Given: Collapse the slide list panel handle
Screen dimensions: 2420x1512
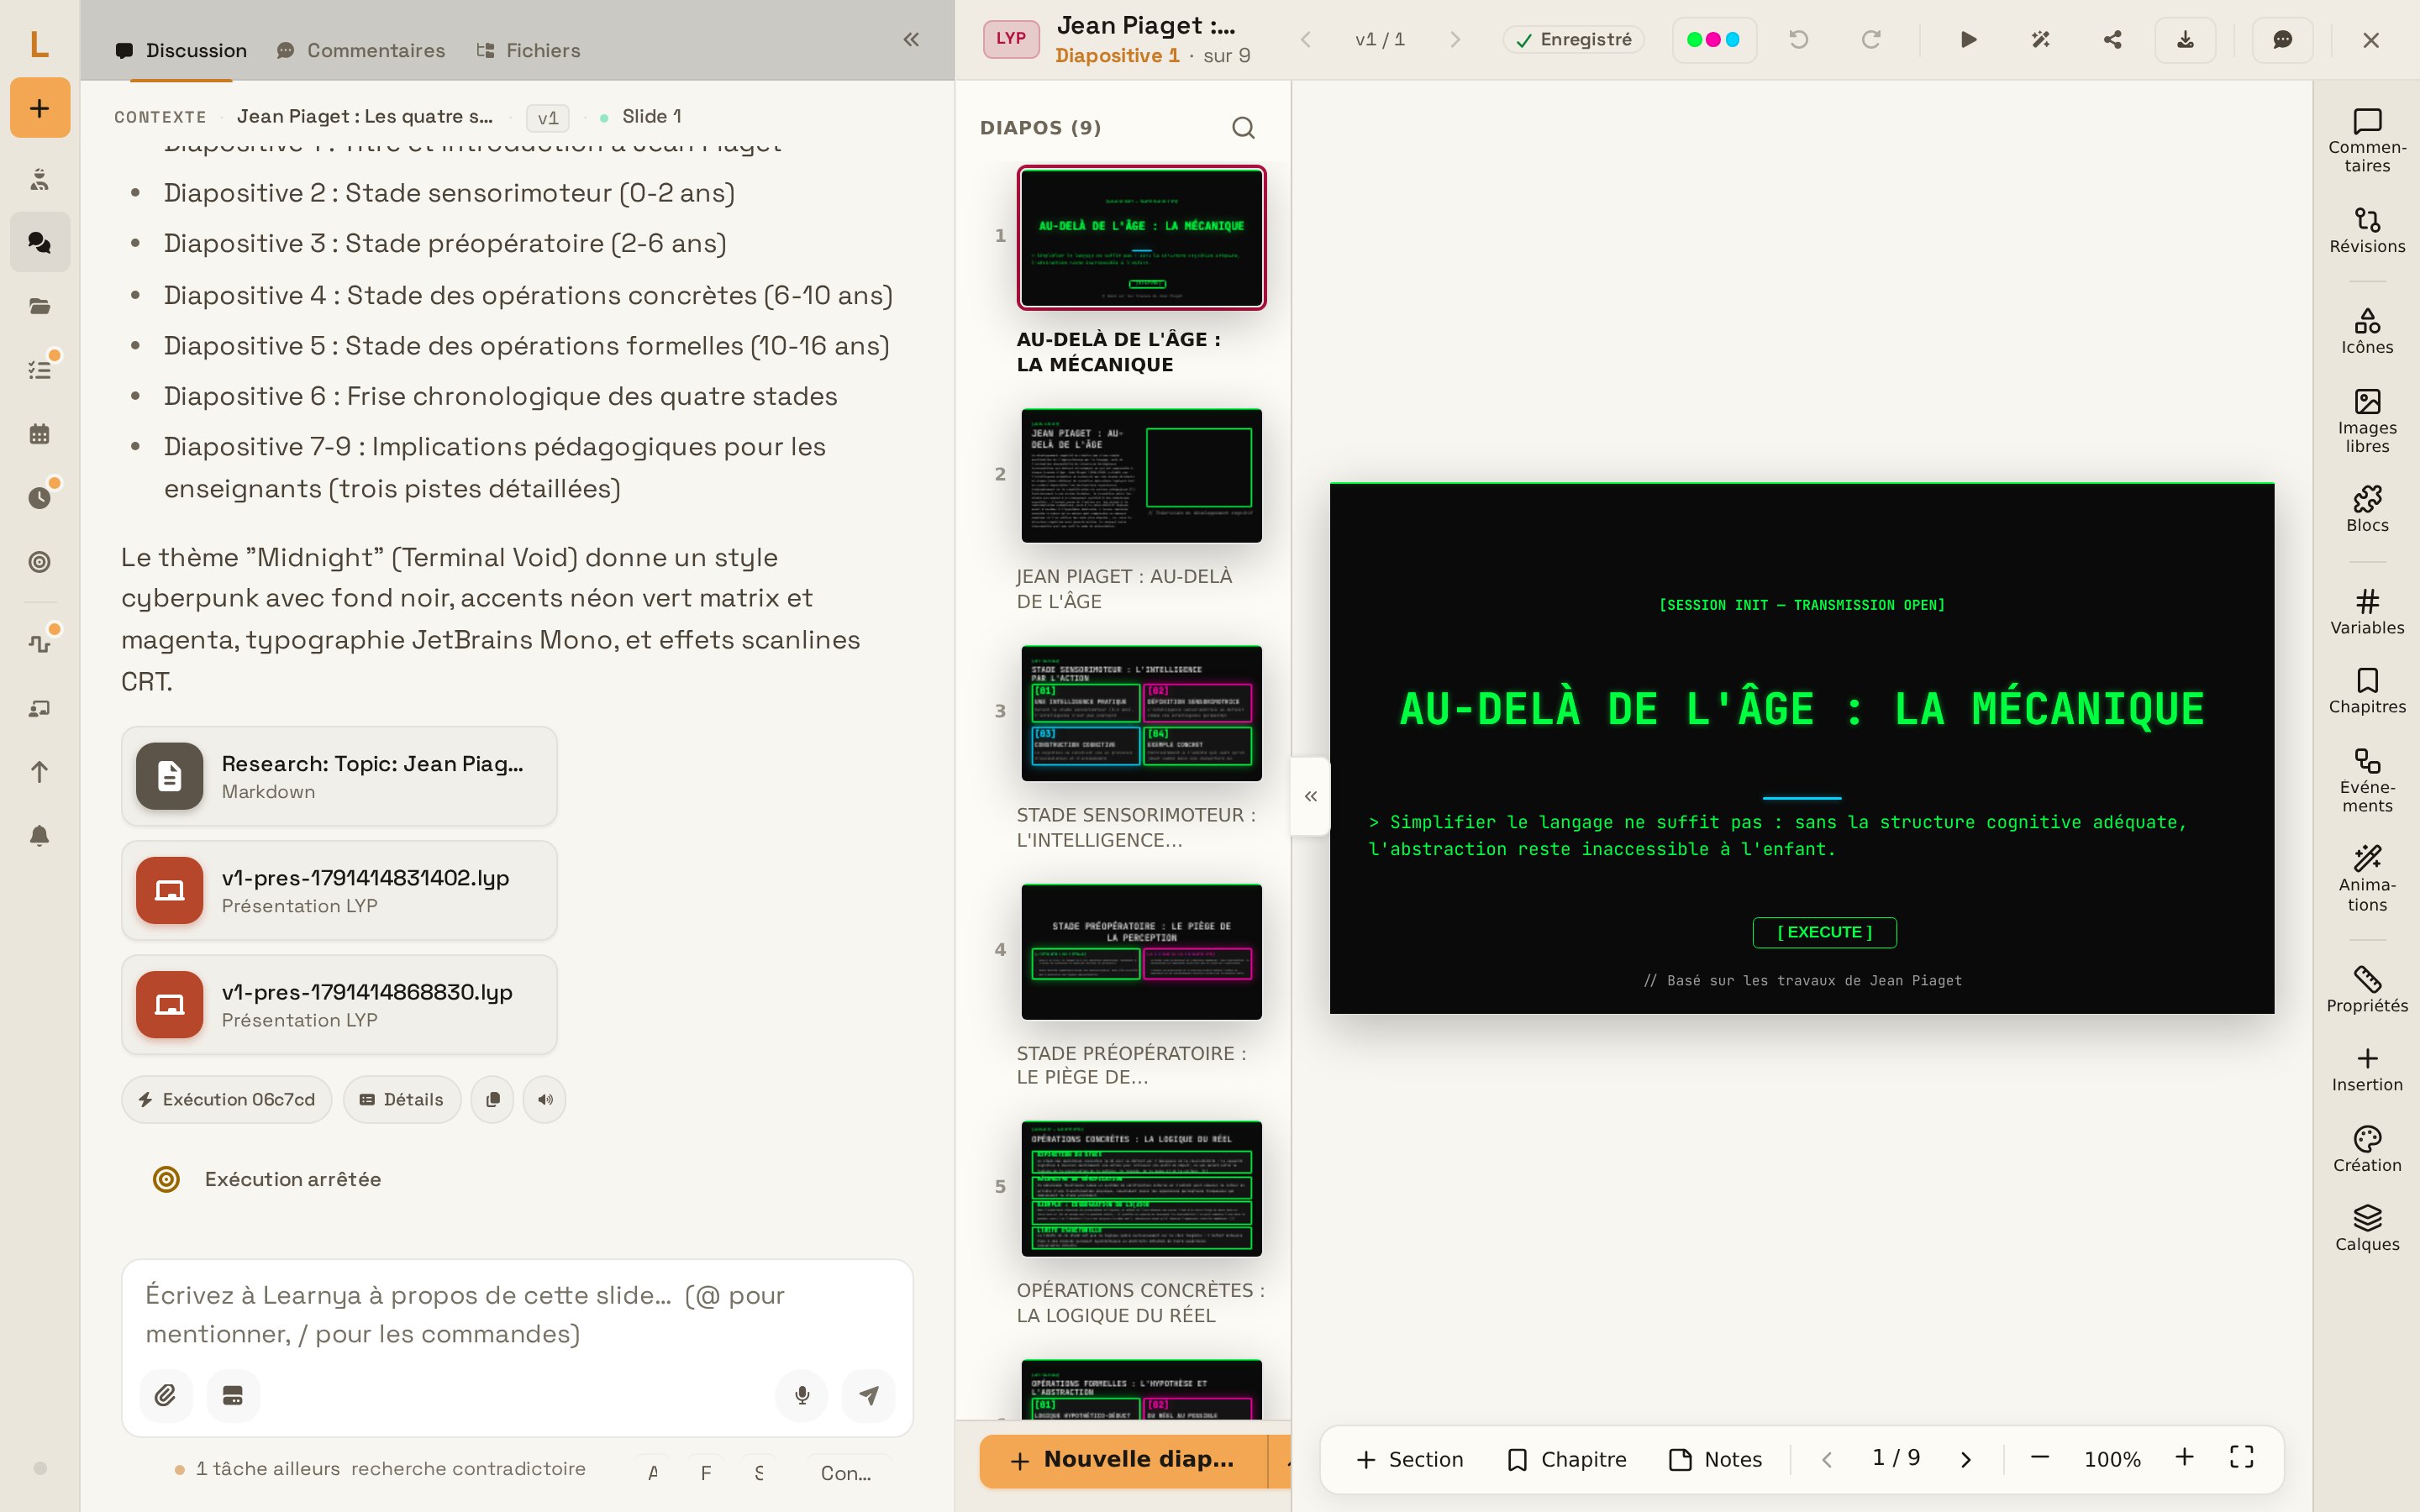Looking at the screenshot, I should tap(1310, 796).
